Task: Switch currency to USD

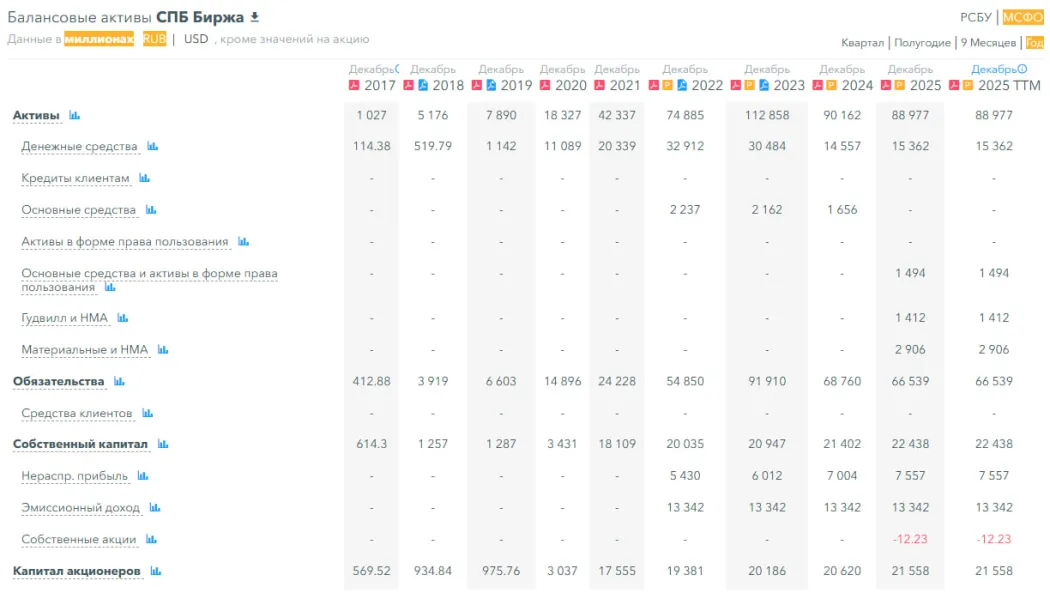Action: pyautogui.click(x=196, y=39)
